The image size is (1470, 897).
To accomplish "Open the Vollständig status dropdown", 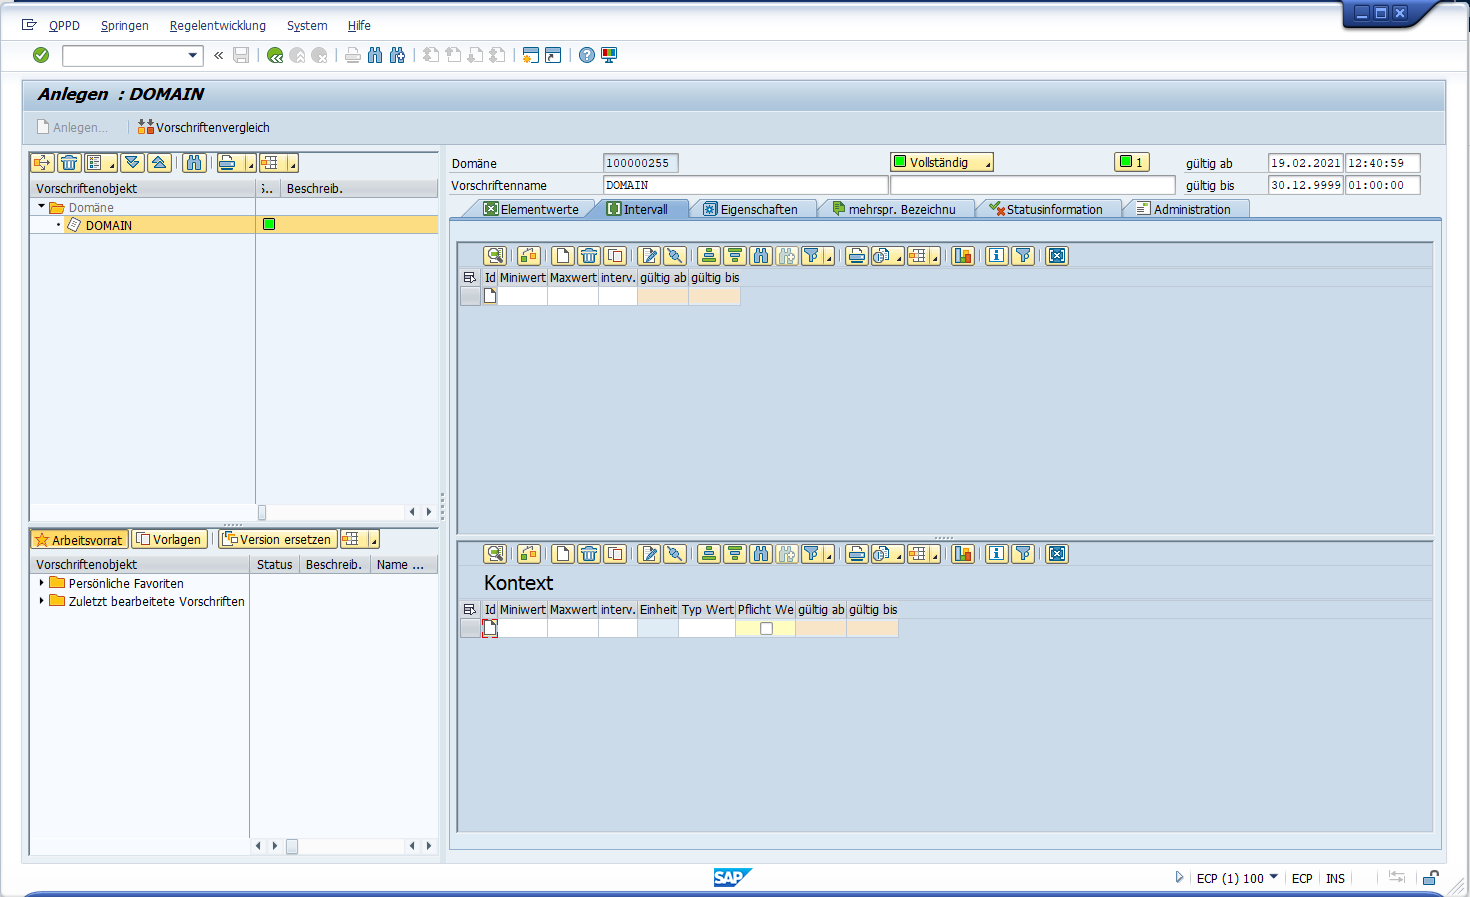I will click(987, 163).
